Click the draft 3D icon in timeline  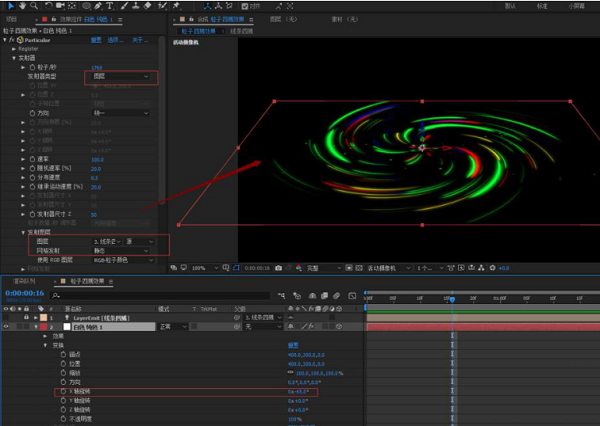coord(297,295)
